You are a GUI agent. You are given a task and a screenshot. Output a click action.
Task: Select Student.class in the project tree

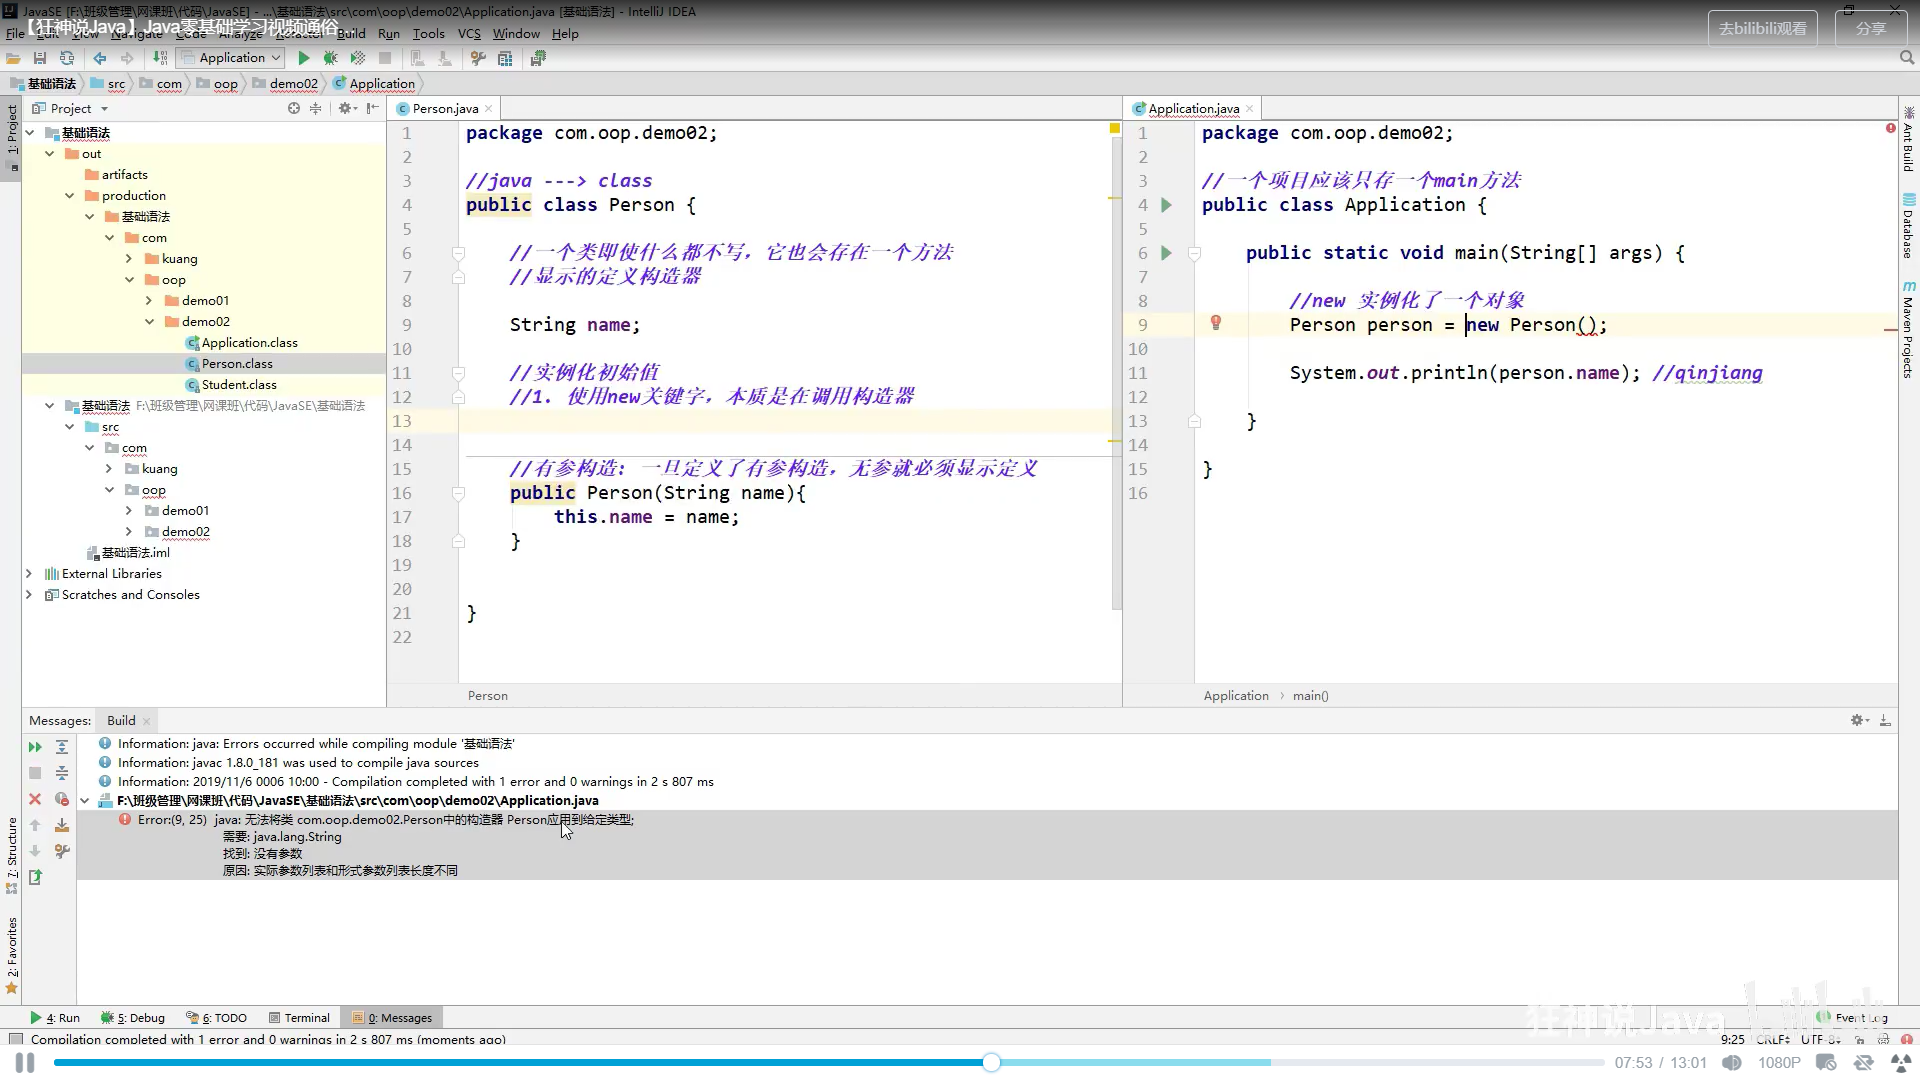(239, 385)
